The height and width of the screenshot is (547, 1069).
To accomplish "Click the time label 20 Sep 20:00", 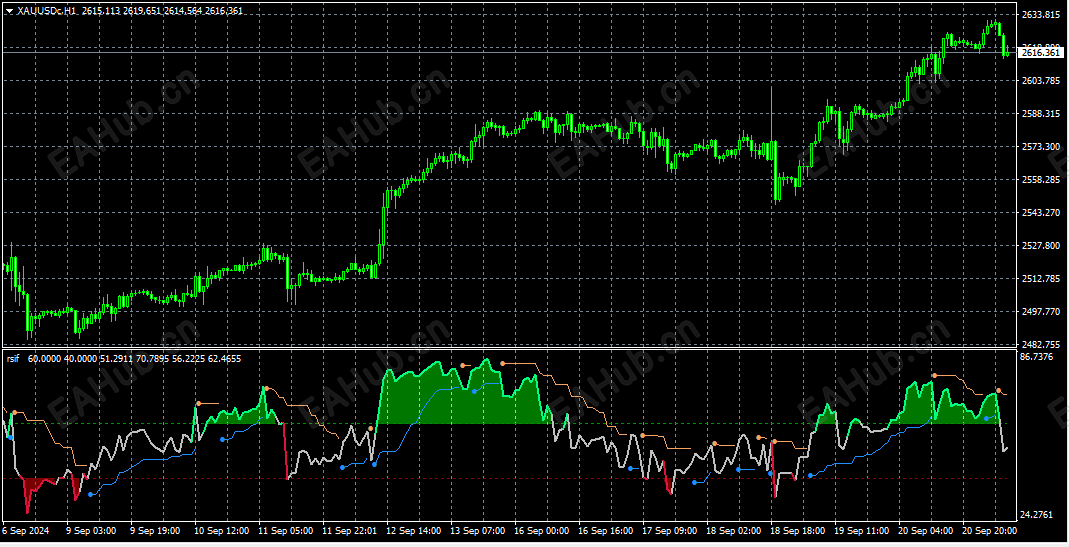I will (989, 531).
